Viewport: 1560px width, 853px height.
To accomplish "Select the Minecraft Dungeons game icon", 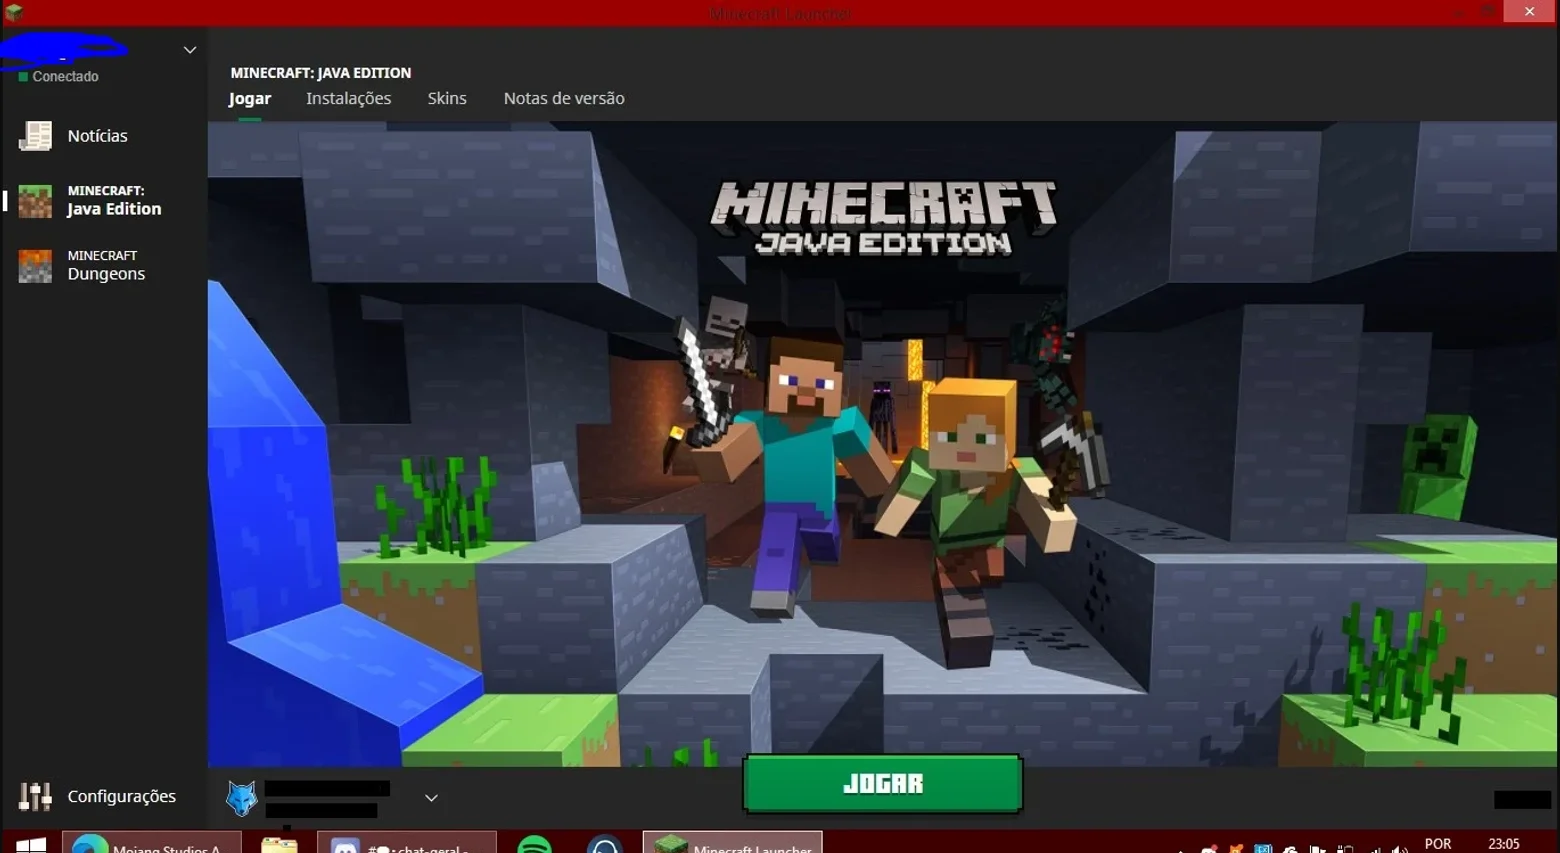I will [35, 266].
